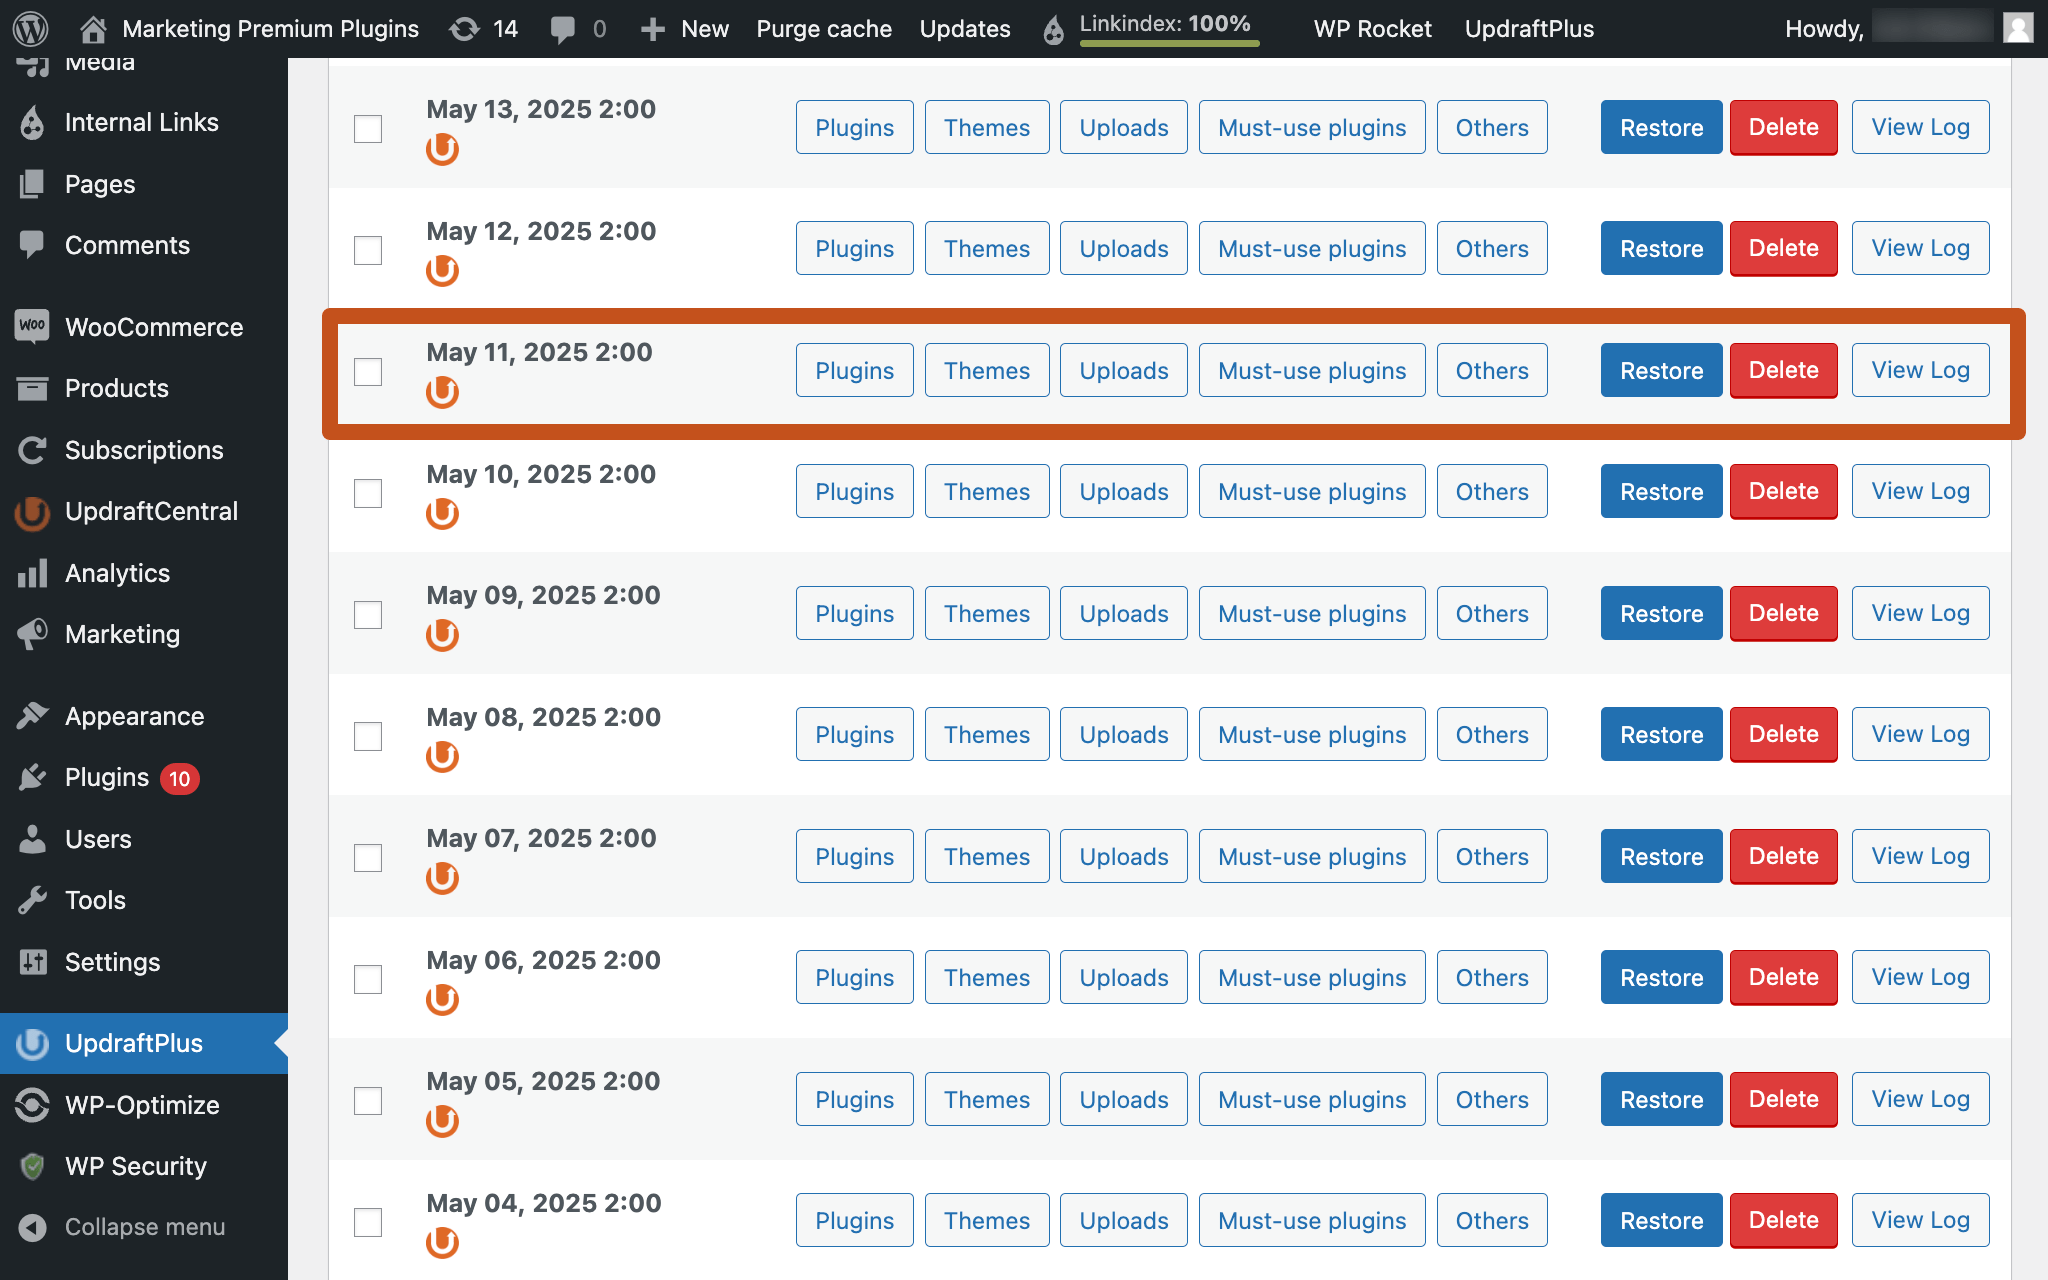Select WP Rocket from the admin bar

pos(1372,28)
